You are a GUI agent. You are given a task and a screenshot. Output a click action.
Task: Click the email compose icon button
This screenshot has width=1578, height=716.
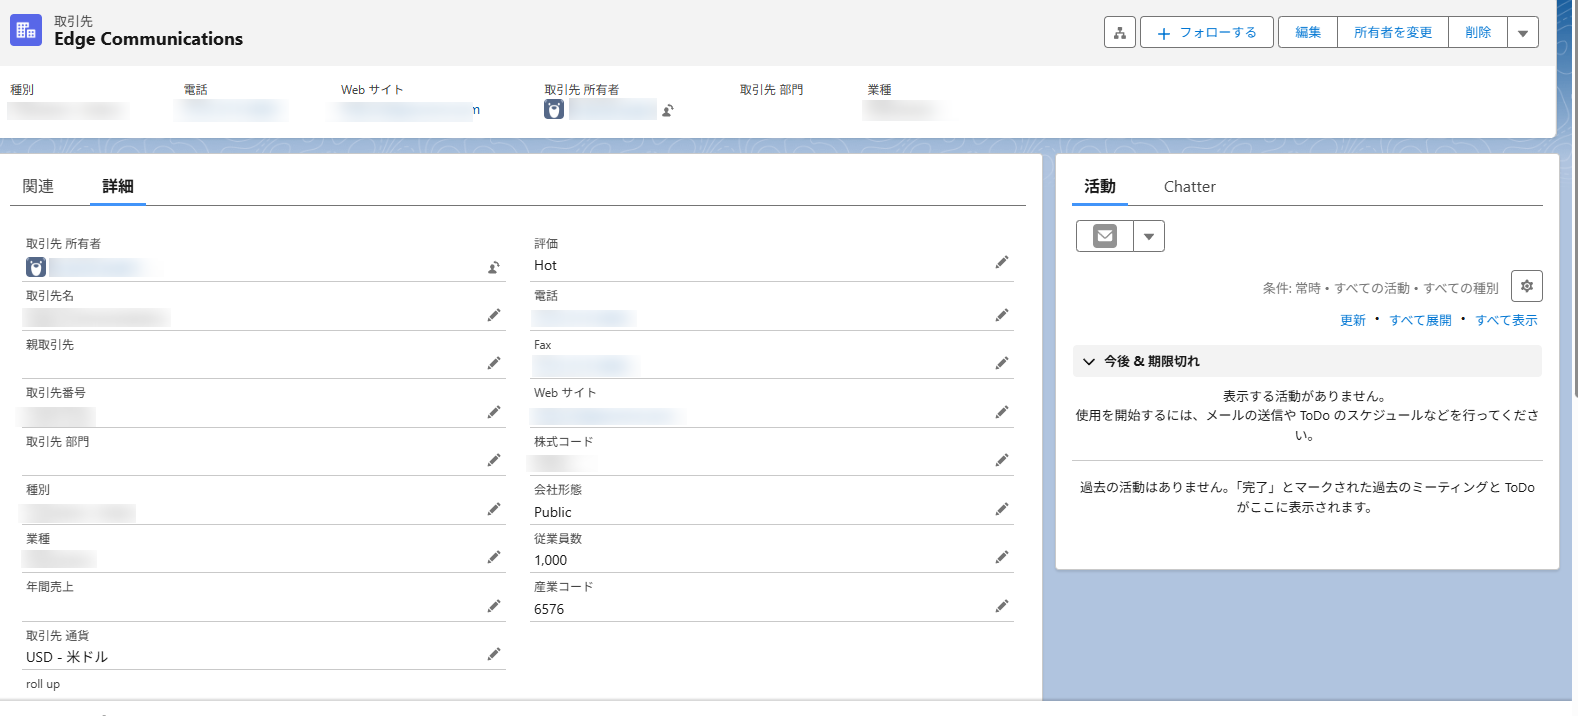point(1105,236)
